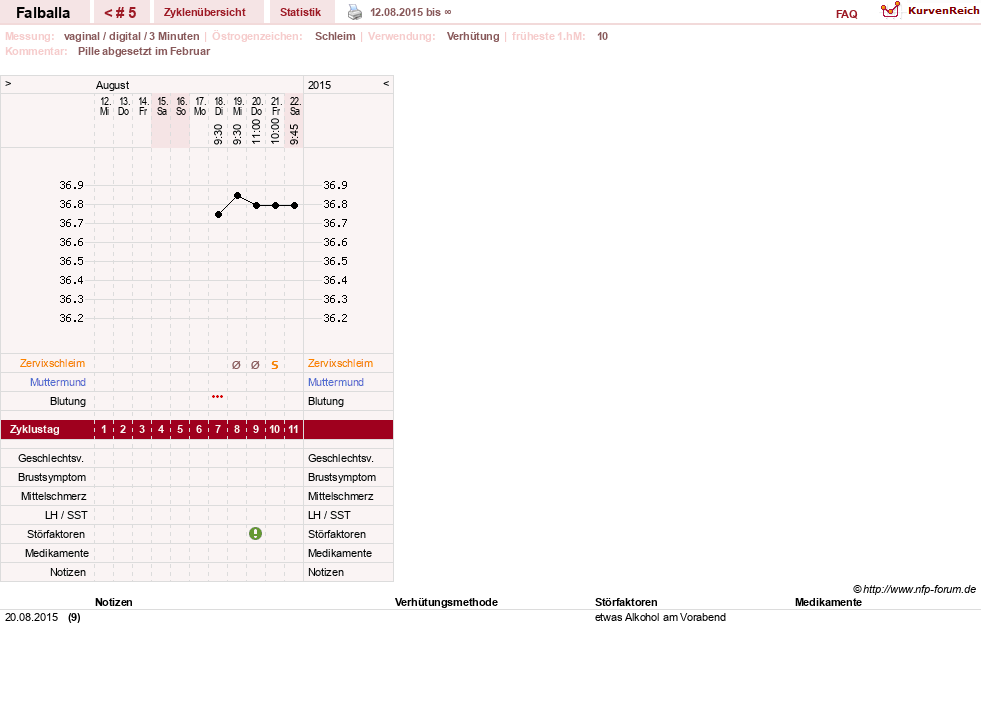981x721 pixels.
Task: Click the 9:45 measurement time
Action: (294, 134)
